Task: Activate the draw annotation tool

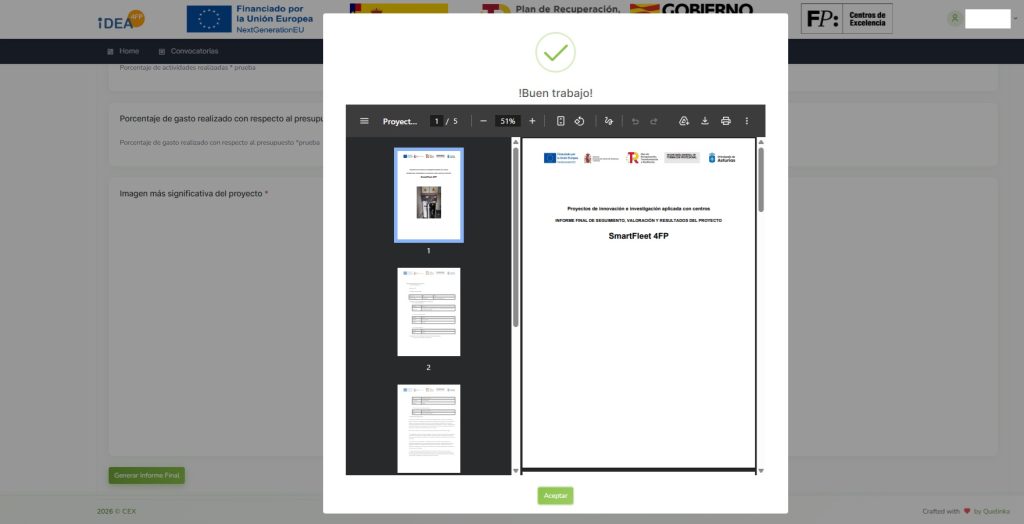Action: [x=608, y=121]
